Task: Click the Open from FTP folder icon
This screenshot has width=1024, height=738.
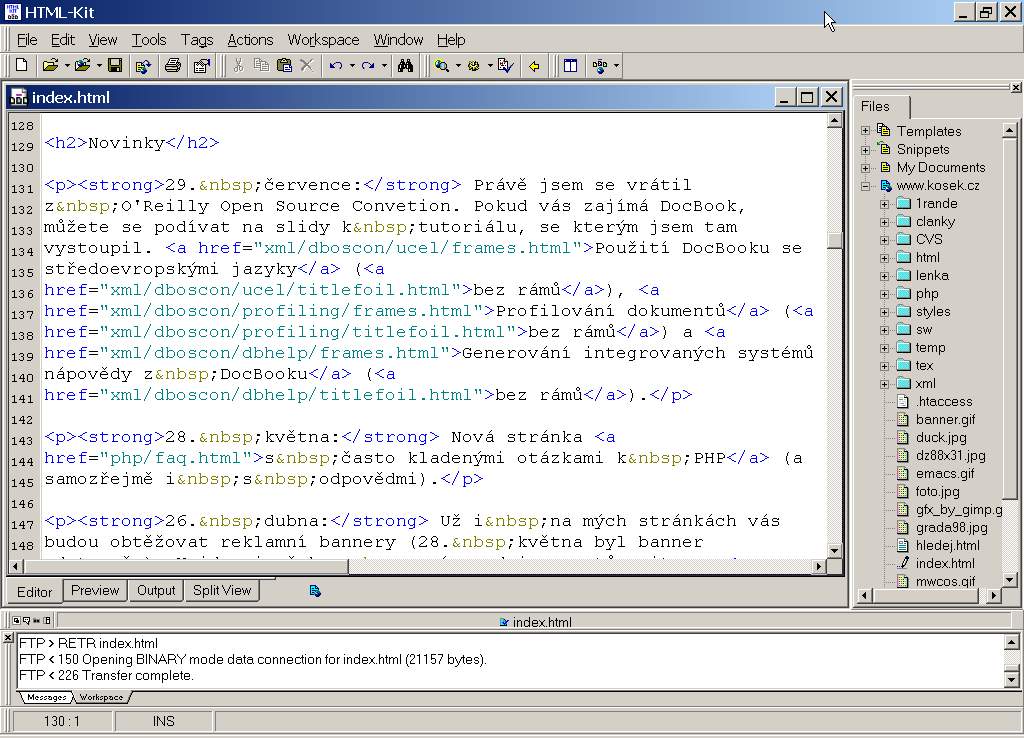Action: (82, 65)
